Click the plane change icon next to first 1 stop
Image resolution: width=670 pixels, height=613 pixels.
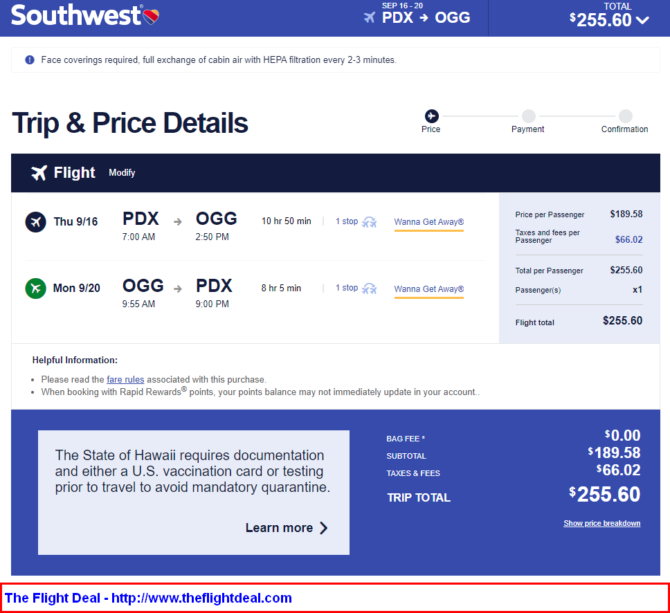[370, 222]
